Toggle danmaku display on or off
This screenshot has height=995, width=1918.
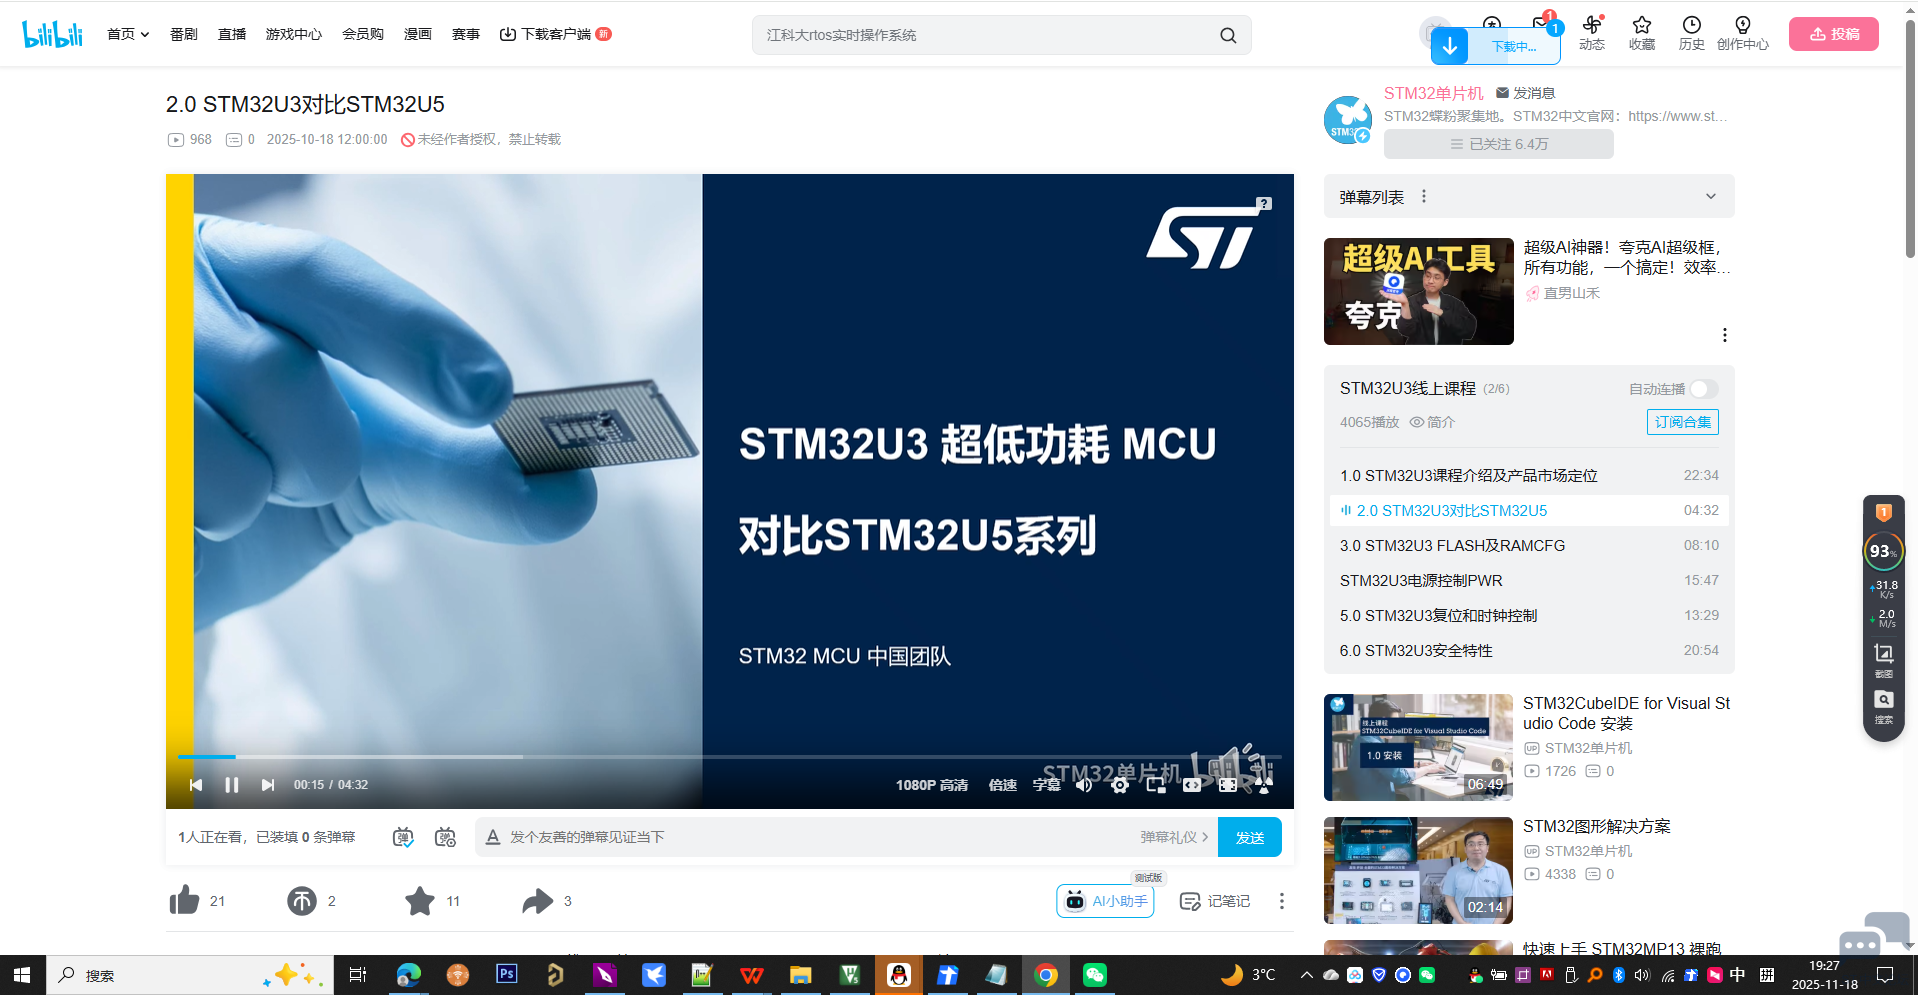(x=403, y=837)
